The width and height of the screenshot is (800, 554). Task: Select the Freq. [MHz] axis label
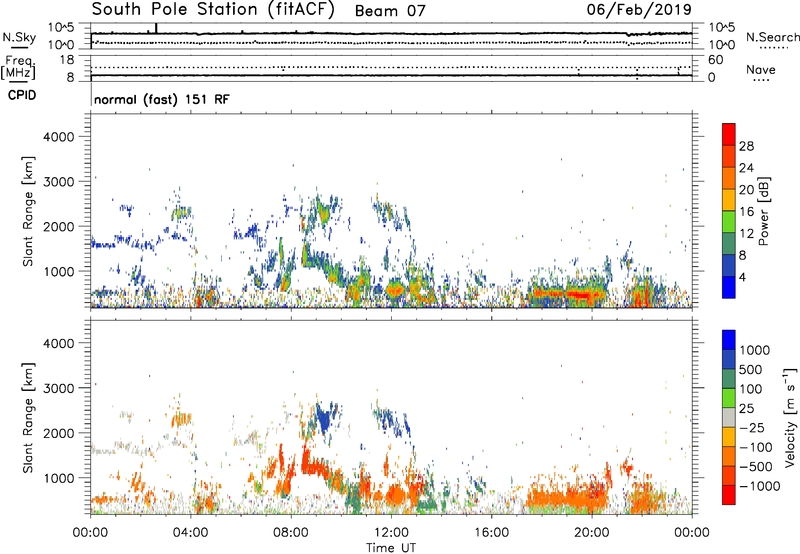coord(18,67)
